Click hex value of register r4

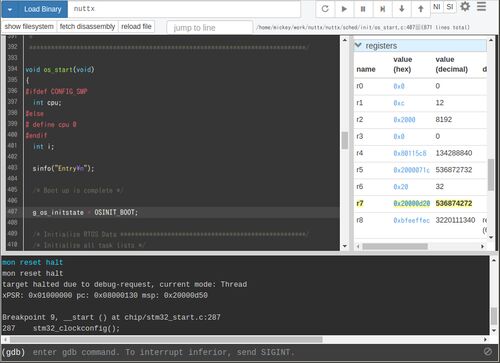pyautogui.click(x=410, y=153)
